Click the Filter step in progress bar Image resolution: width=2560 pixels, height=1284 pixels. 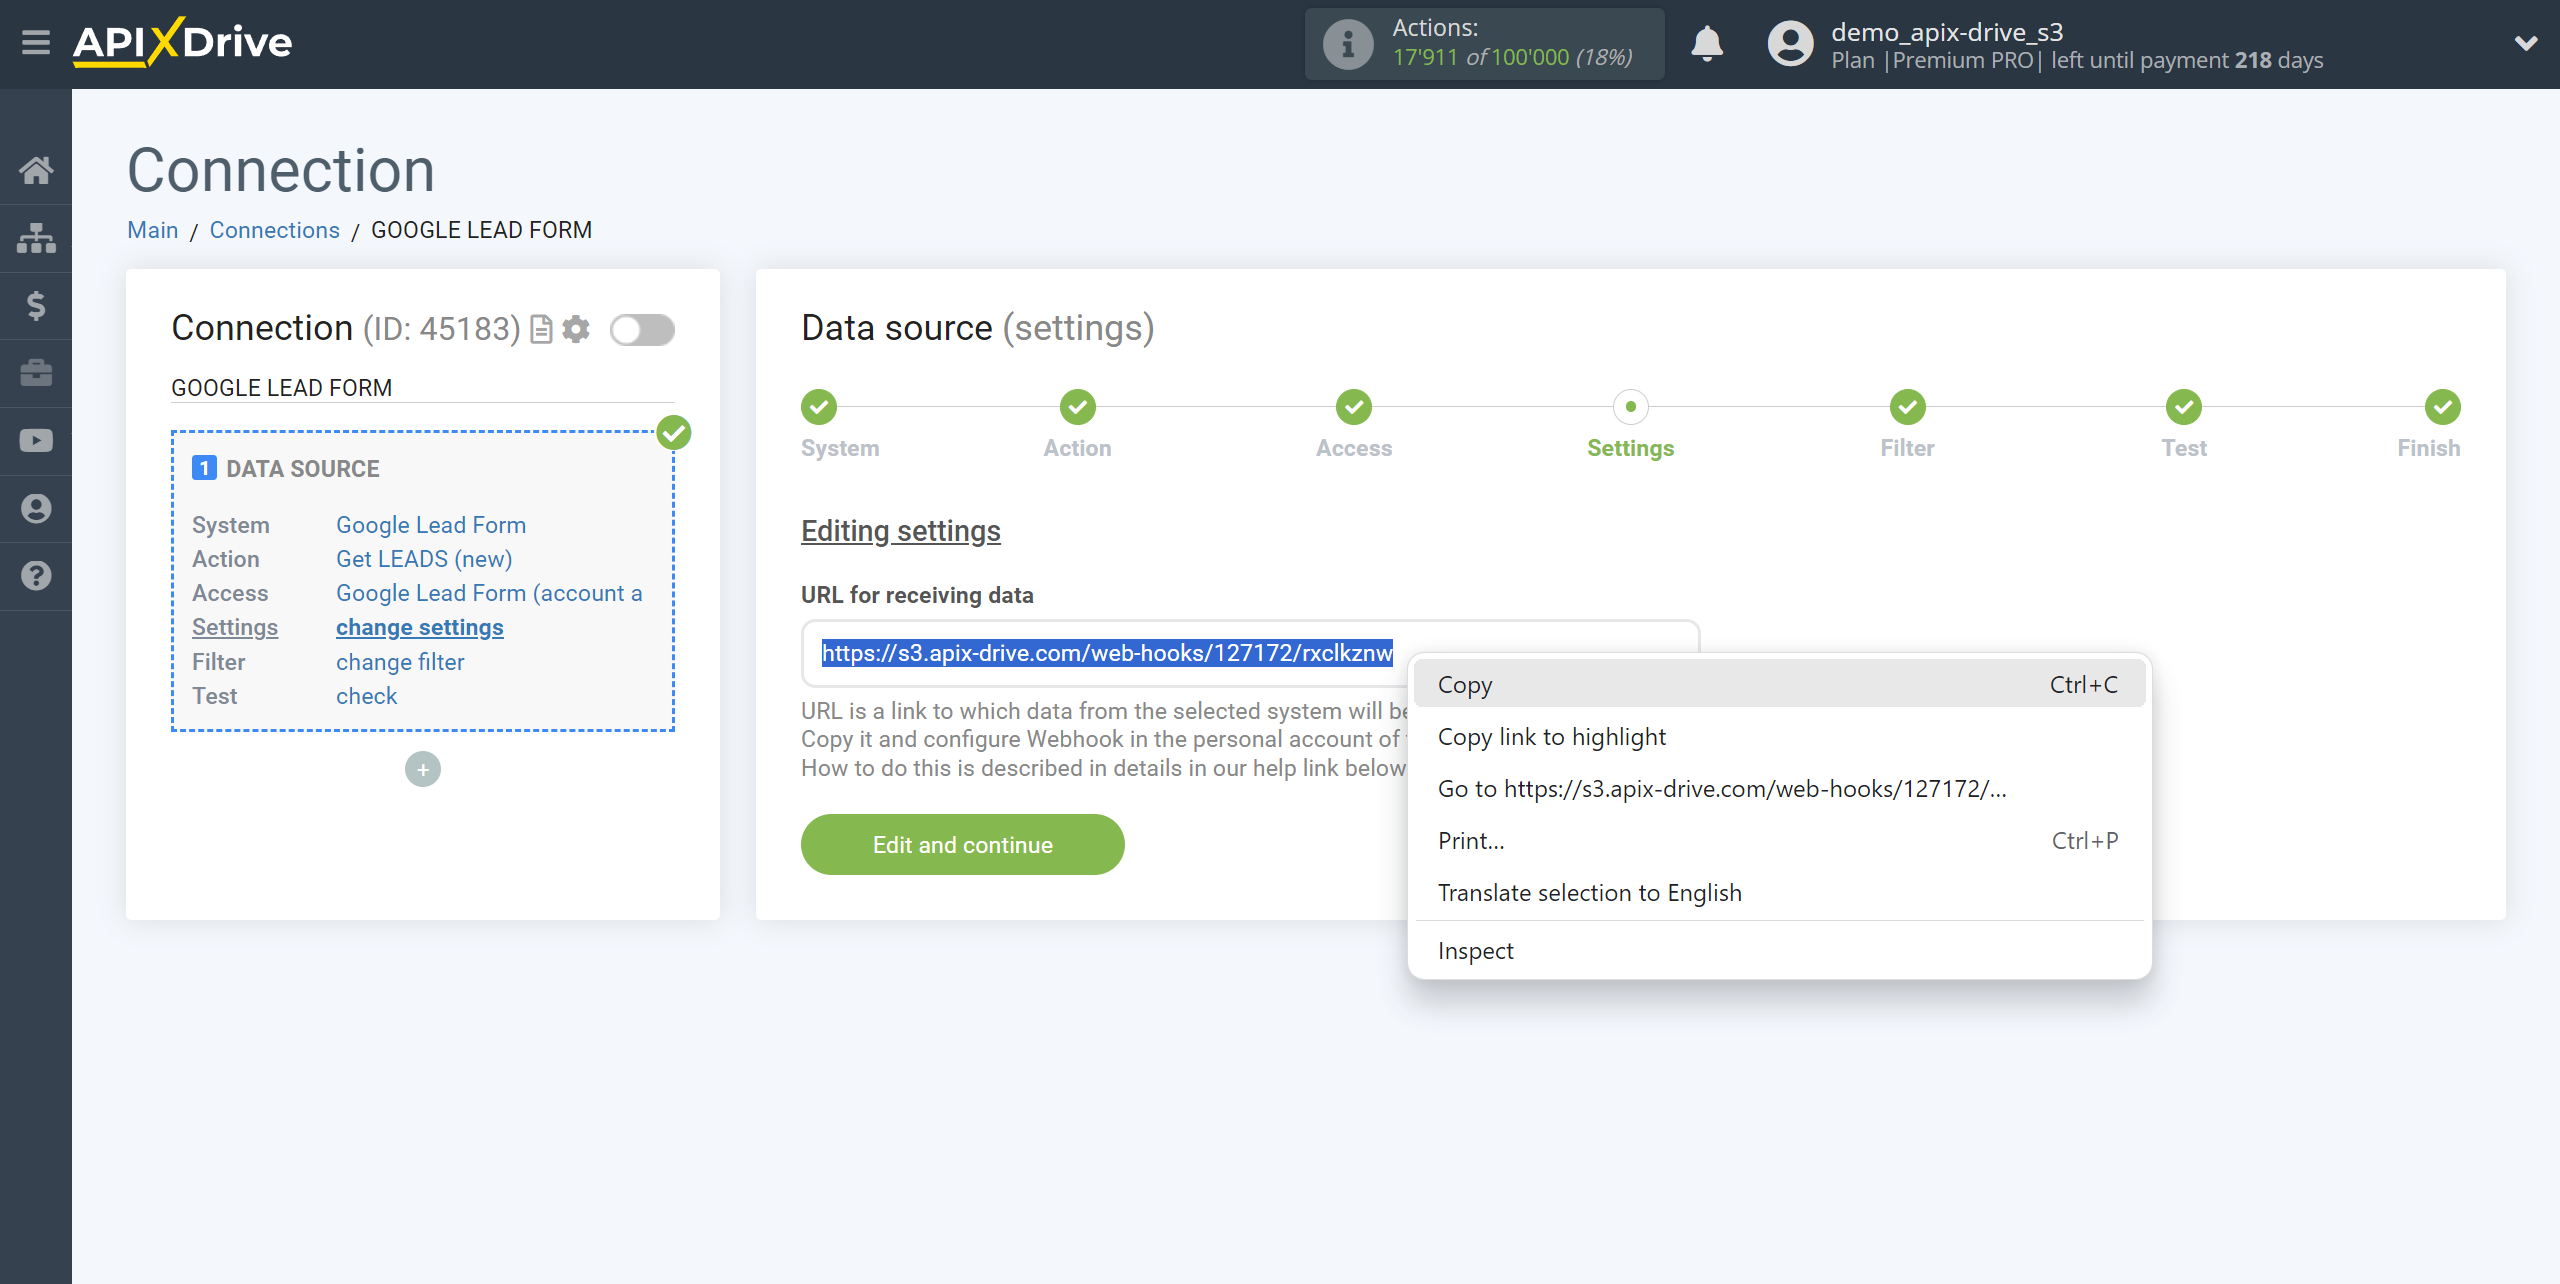pos(1904,406)
